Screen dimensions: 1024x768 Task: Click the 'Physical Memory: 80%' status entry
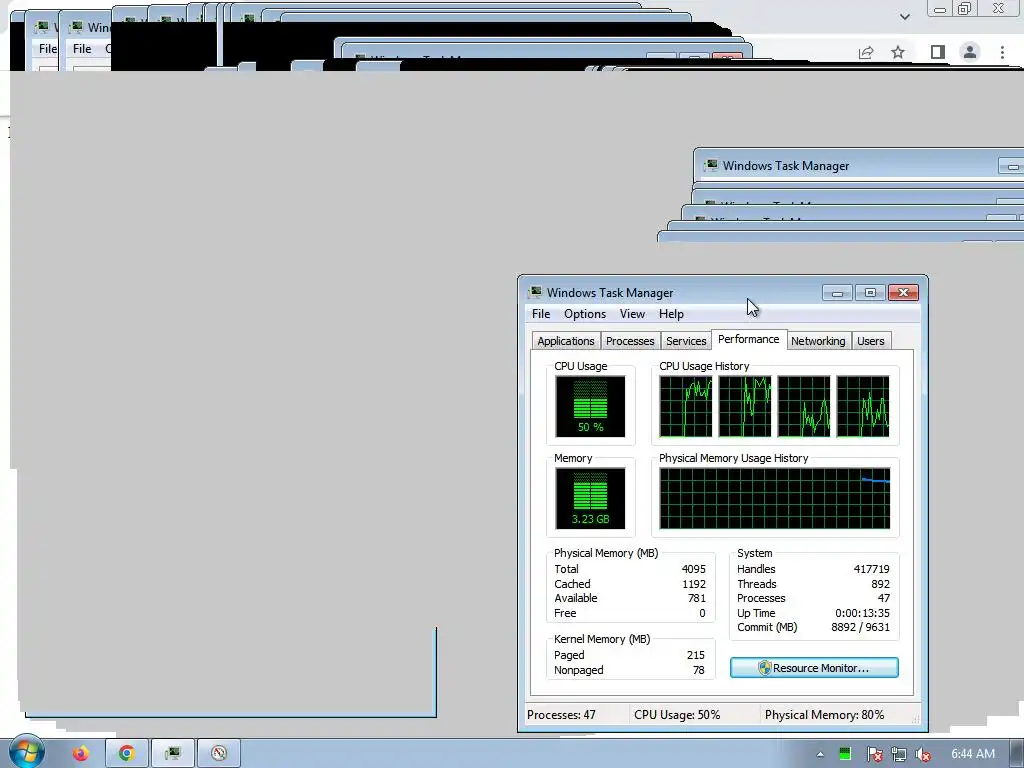pyautogui.click(x=824, y=714)
